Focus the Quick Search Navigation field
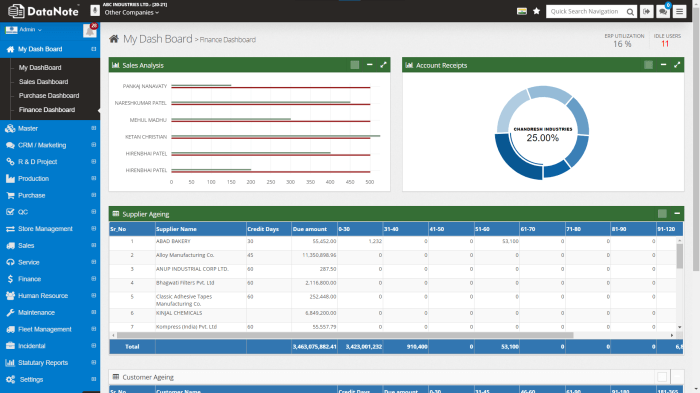 click(585, 12)
